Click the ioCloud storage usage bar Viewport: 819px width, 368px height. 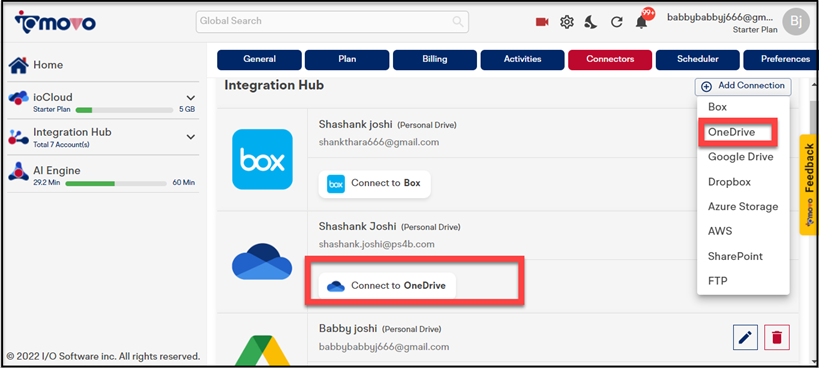[124, 110]
